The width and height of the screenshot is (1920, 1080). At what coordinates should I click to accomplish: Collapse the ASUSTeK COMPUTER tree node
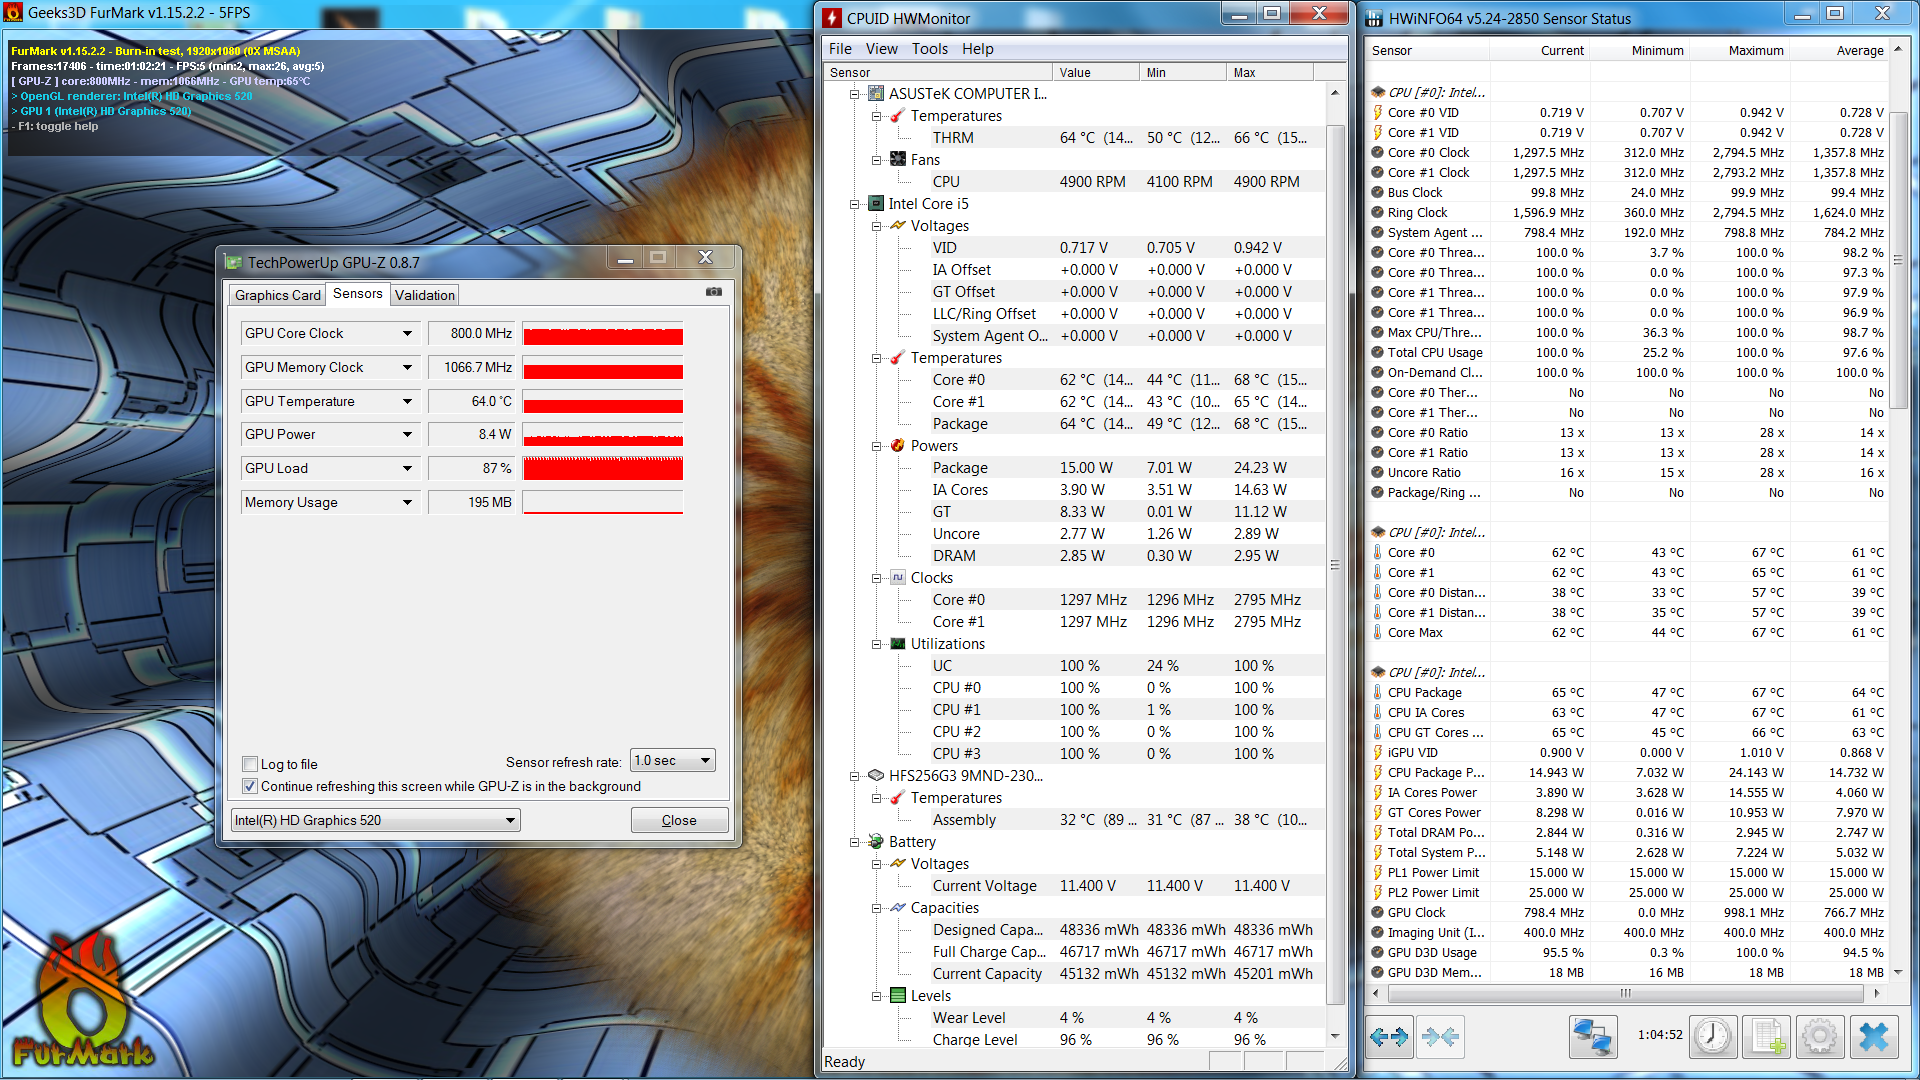click(x=854, y=94)
